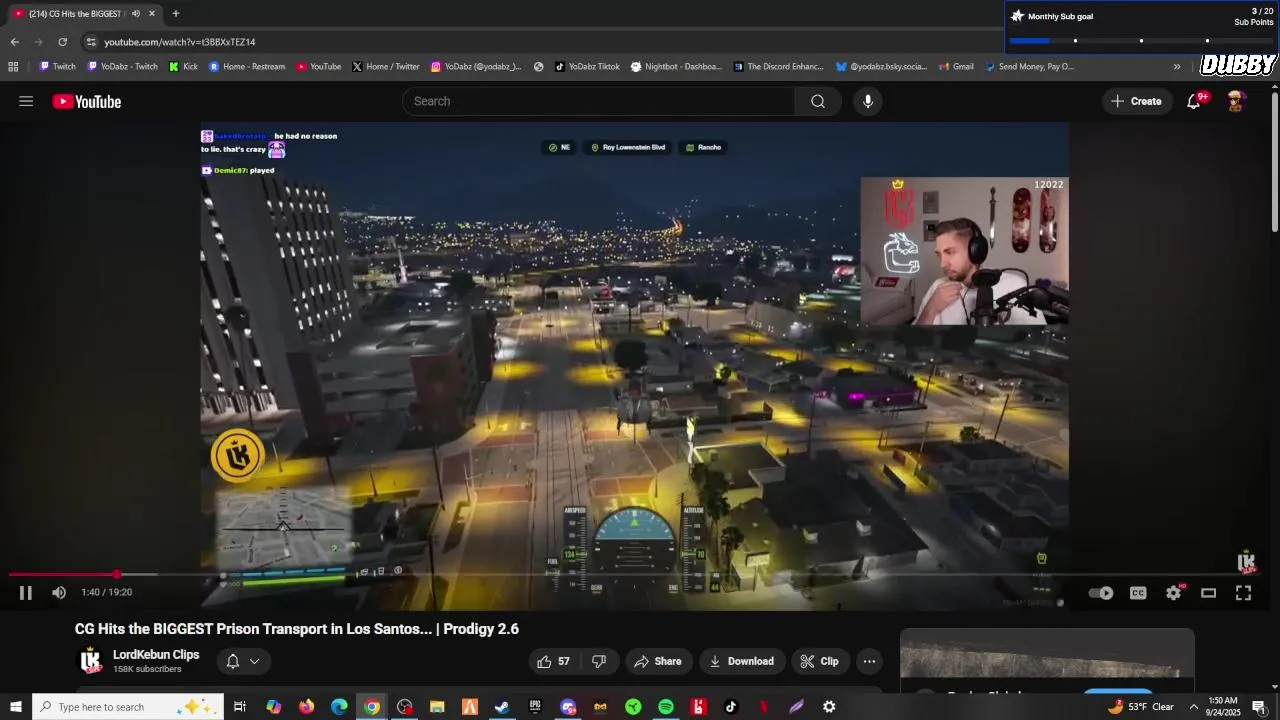This screenshot has width=1280, height=720.
Task: Open the Windows Start menu
Action: pos(15,707)
